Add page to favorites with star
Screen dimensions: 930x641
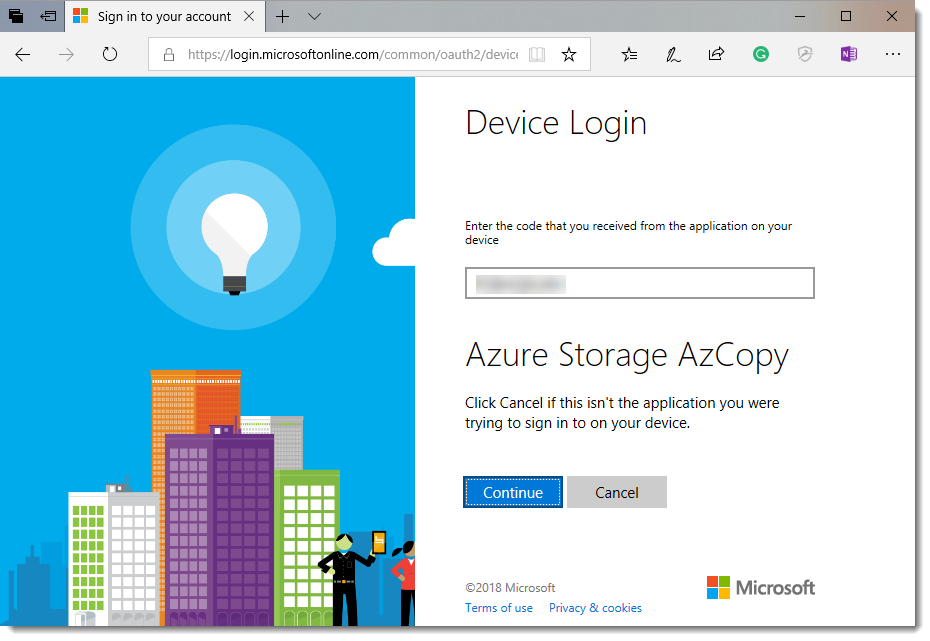point(569,55)
